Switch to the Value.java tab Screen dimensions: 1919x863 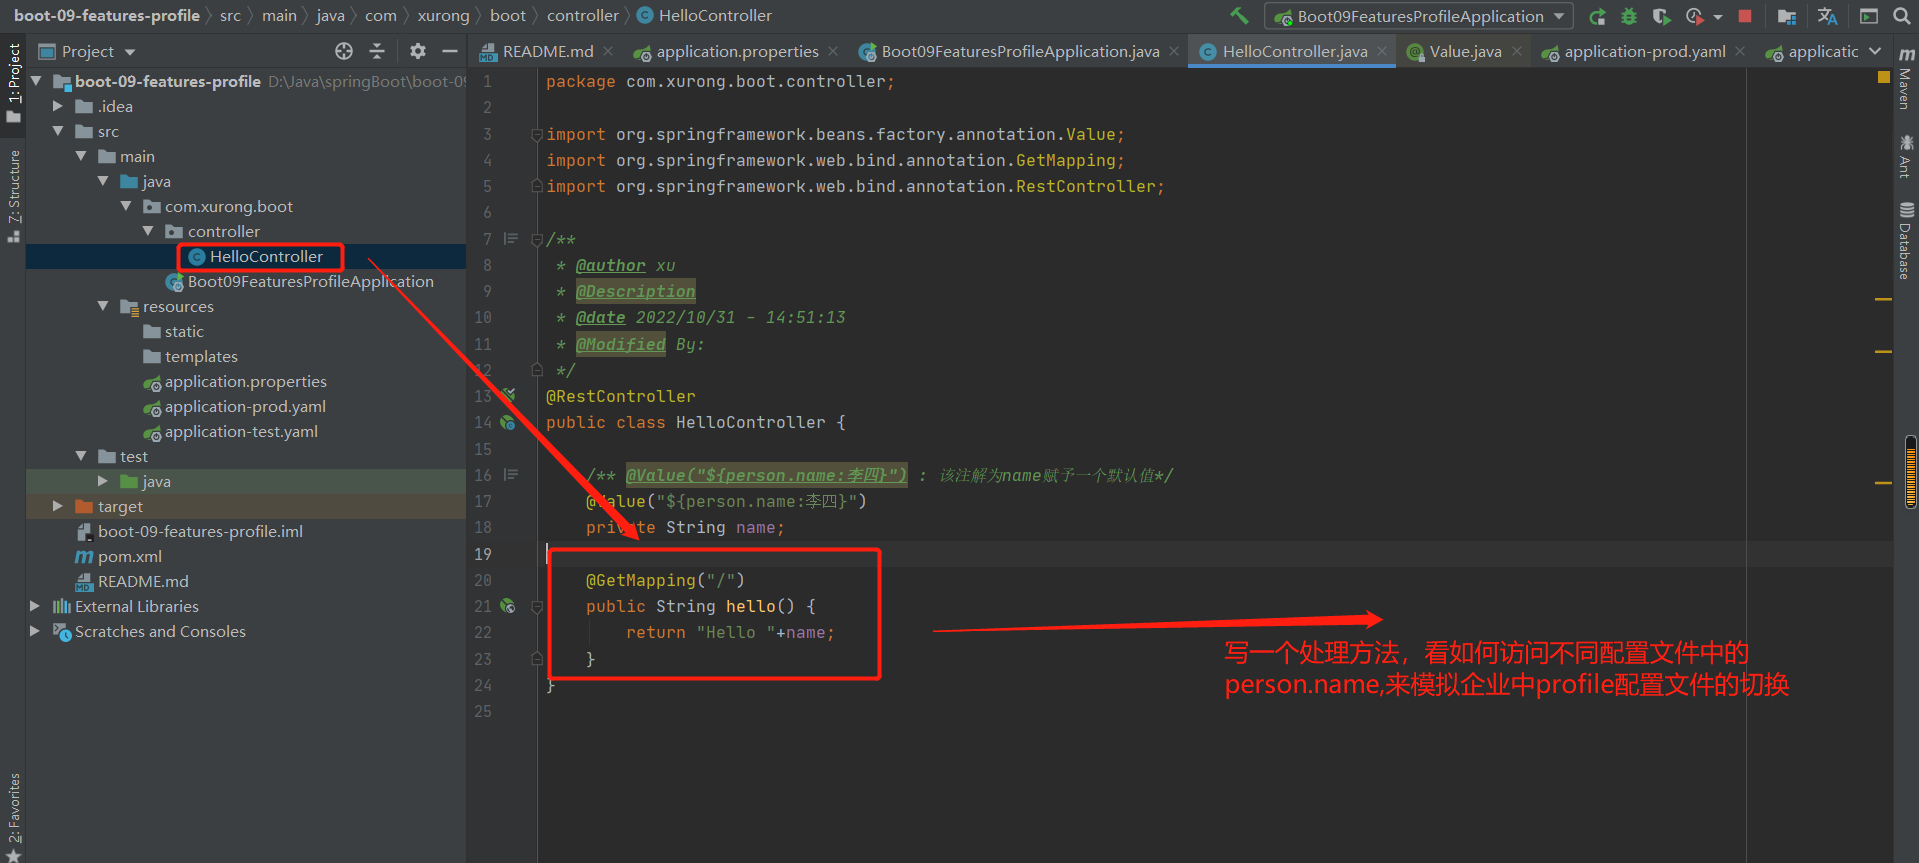click(1465, 51)
